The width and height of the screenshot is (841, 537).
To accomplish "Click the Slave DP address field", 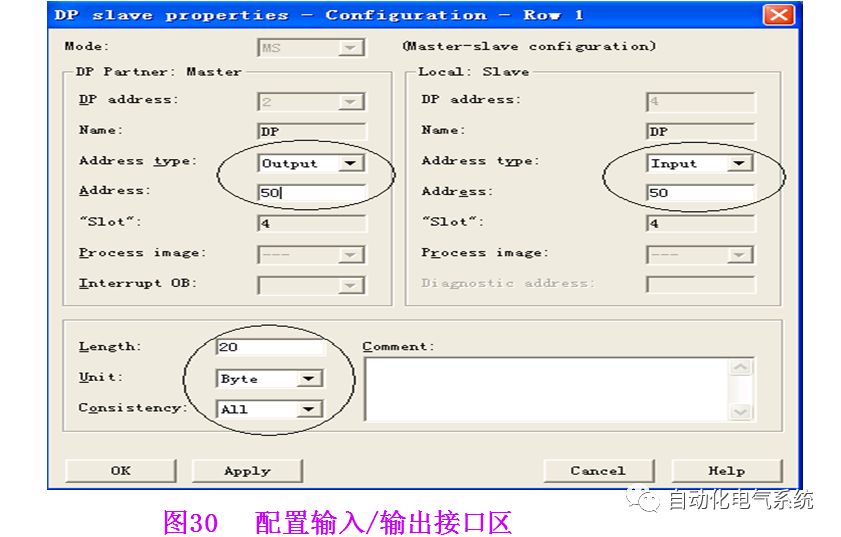I will (700, 101).
